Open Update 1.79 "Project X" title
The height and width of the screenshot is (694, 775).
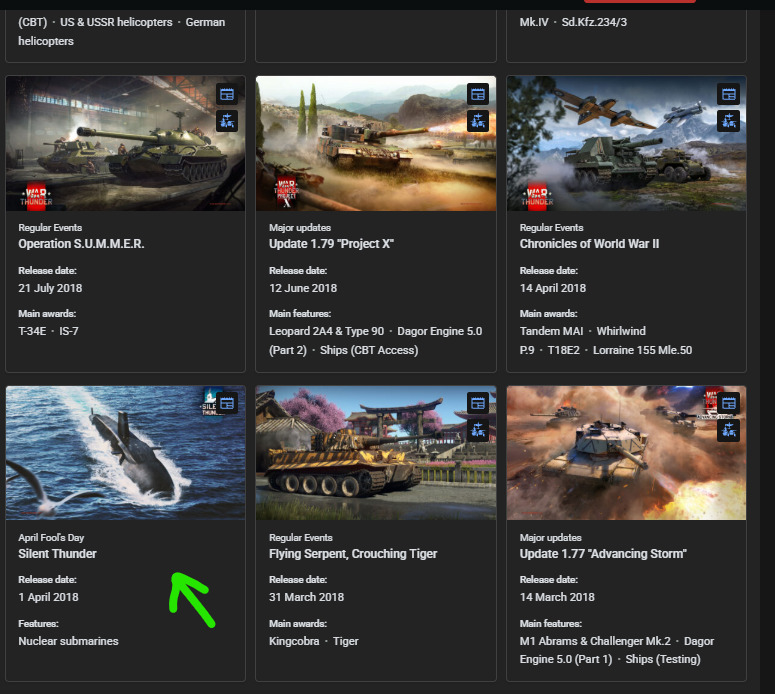pos(331,244)
